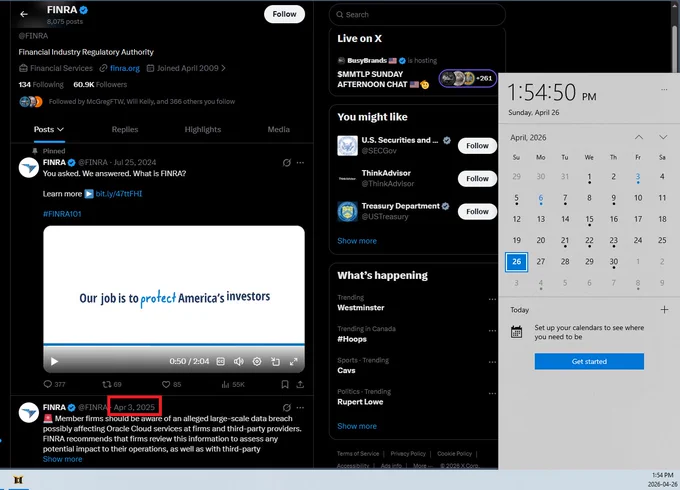The width and height of the screenshot is (680, 490).
Task: Open the SEC avatar in You might like
Action: tap(347, 146)
